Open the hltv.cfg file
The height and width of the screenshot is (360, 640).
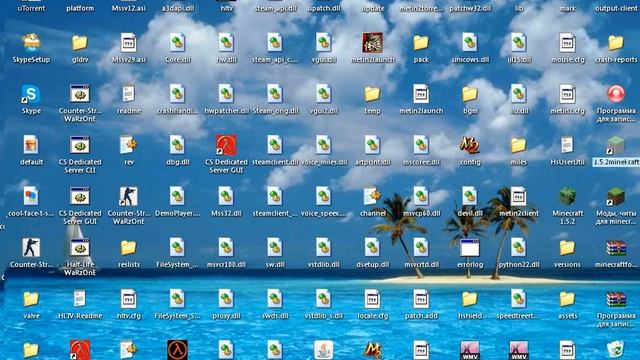[x=129, y=299]
